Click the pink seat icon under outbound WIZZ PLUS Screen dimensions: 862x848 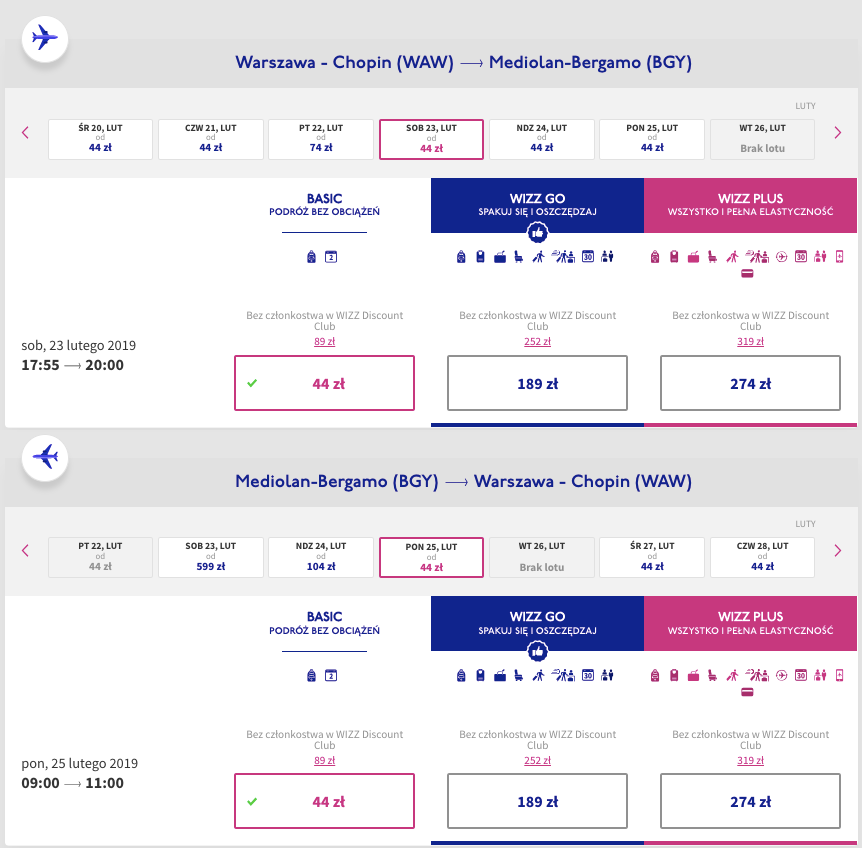(712, 257)
